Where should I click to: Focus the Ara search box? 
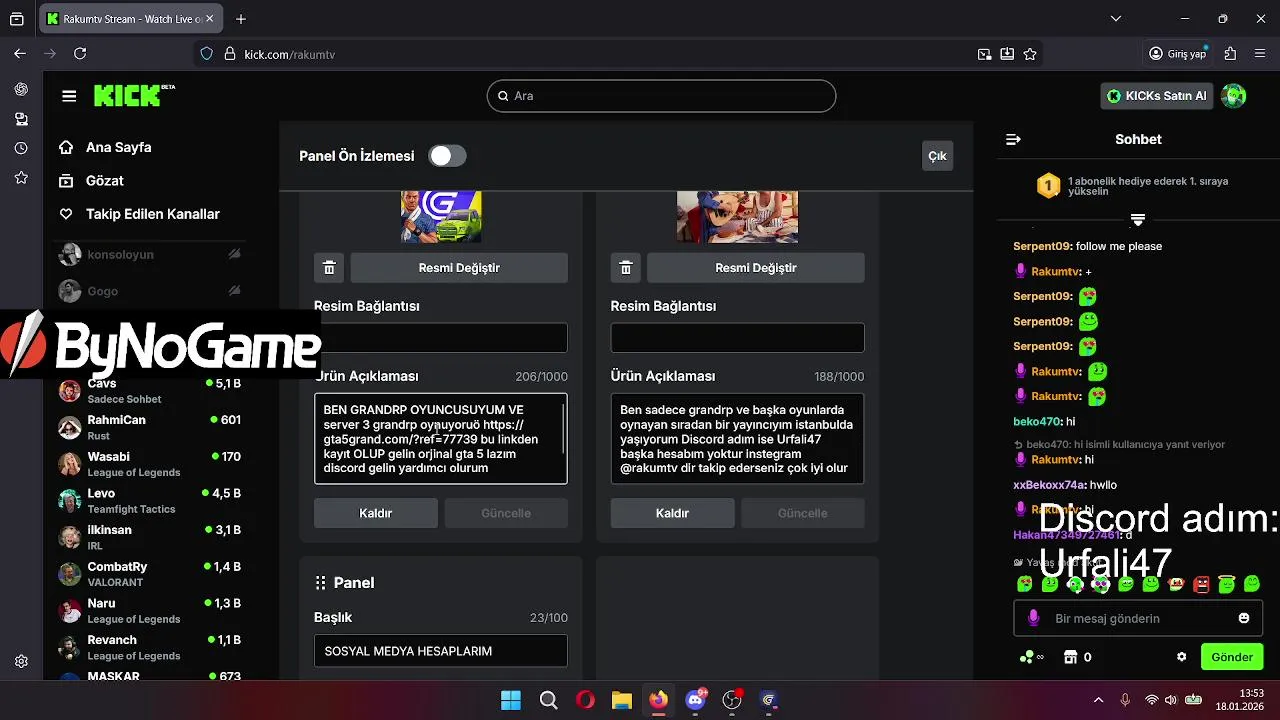661,96
